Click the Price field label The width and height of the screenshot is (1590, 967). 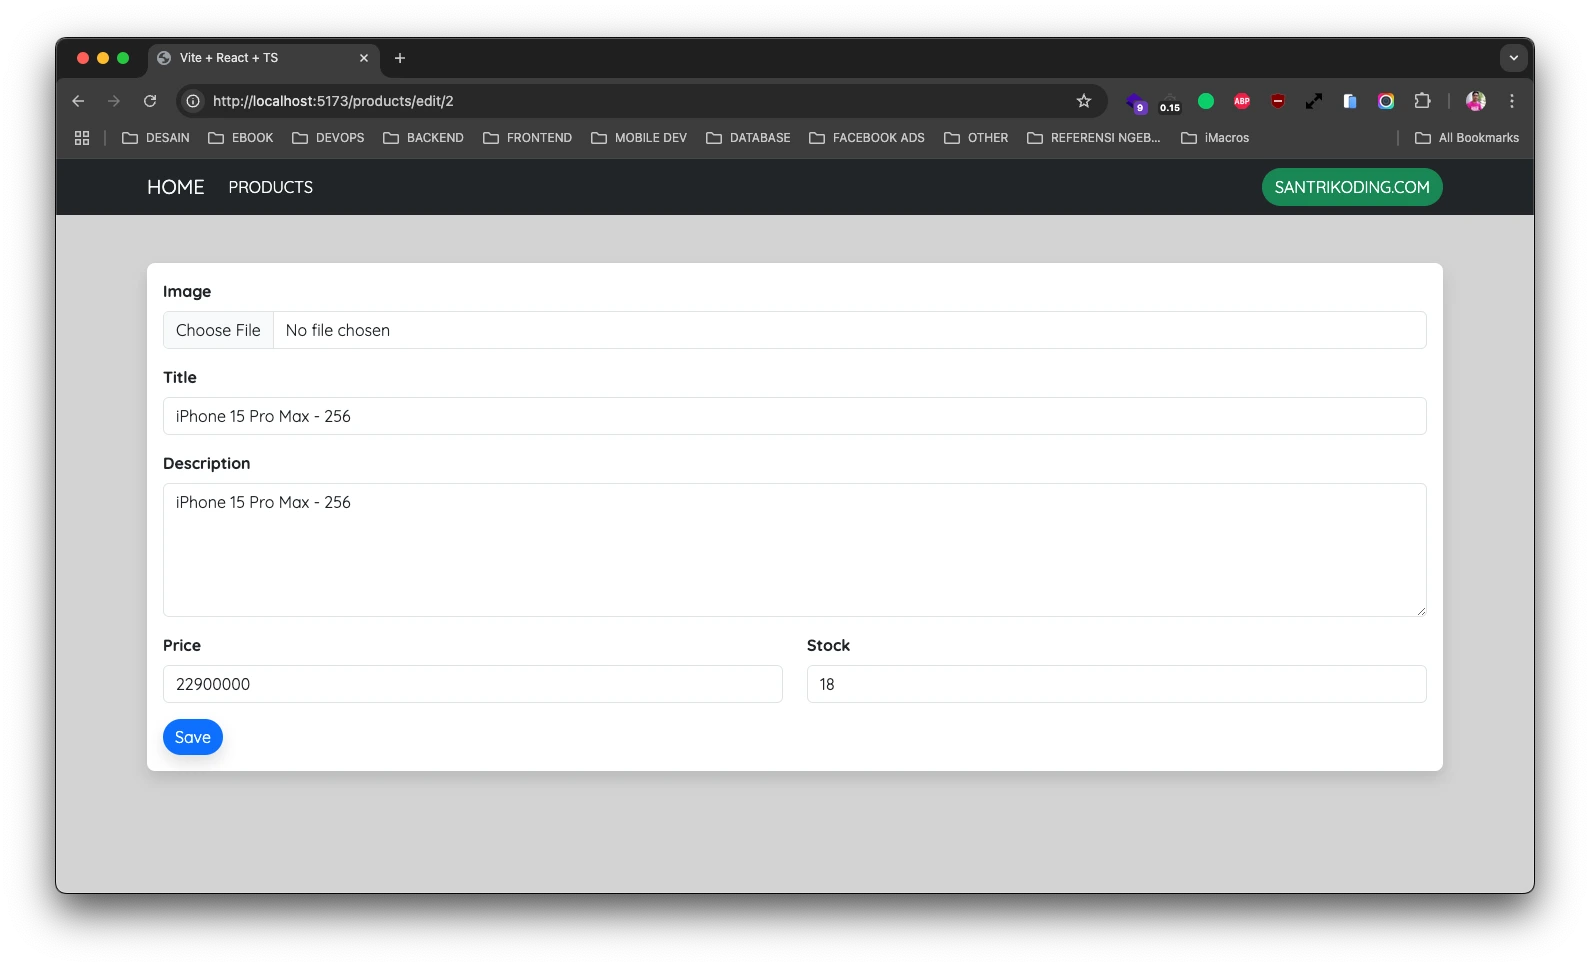pyautogui.click(x=182, y=645)
